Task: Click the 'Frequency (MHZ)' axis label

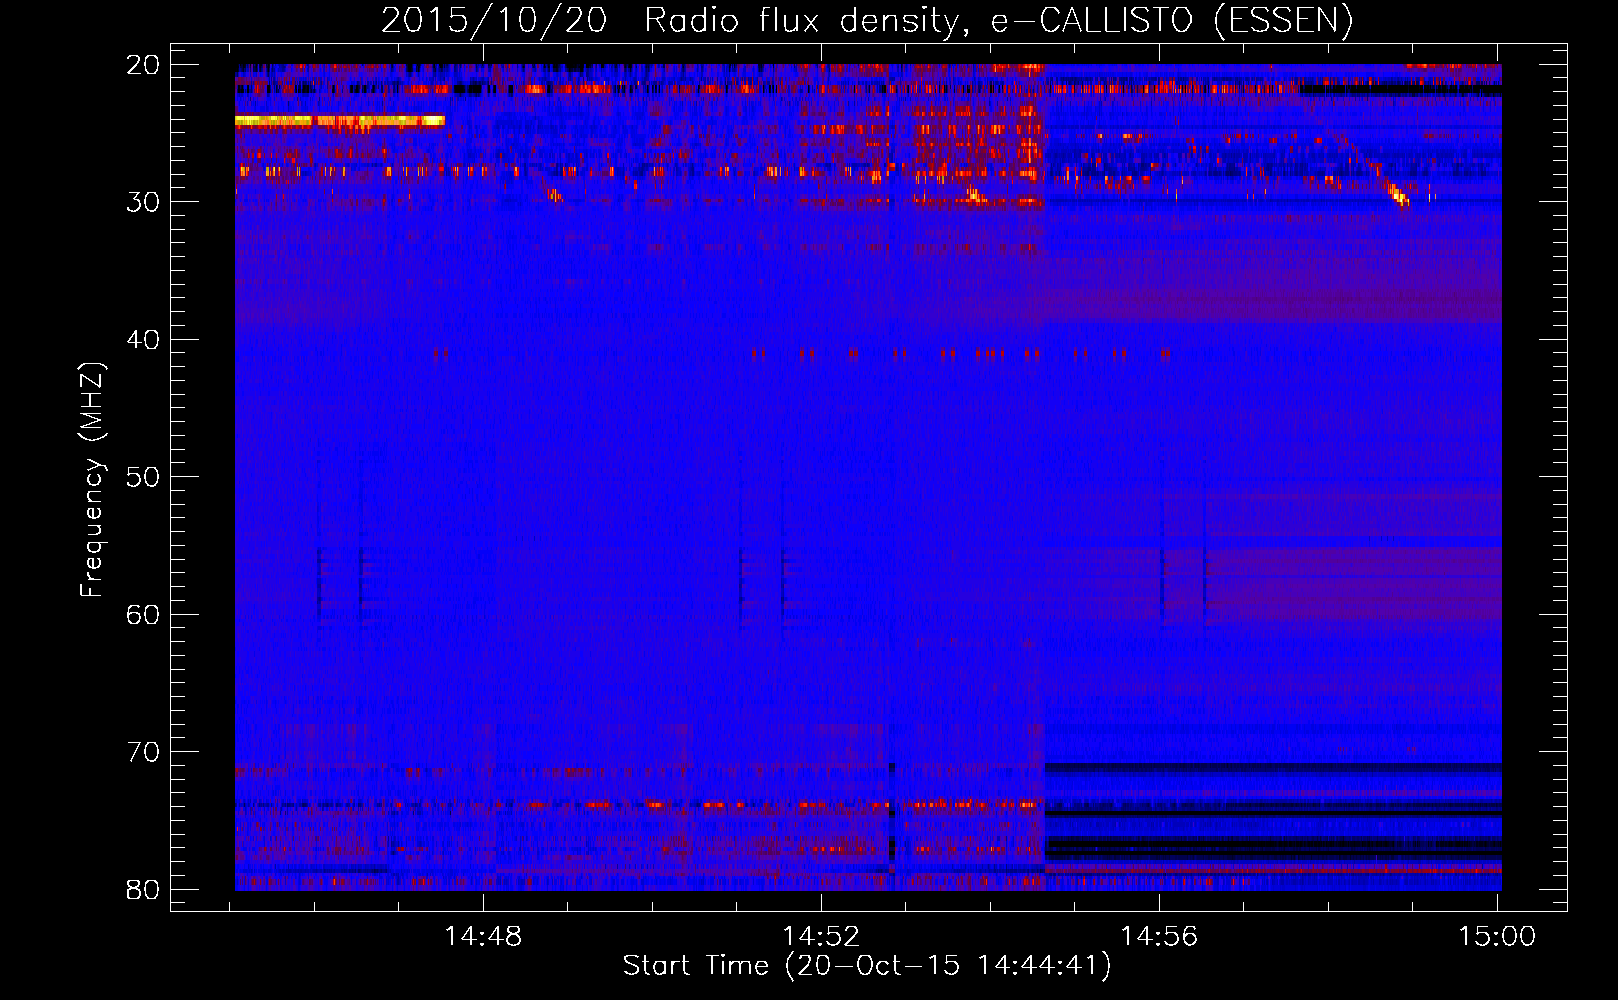Action: click(91, 480)
